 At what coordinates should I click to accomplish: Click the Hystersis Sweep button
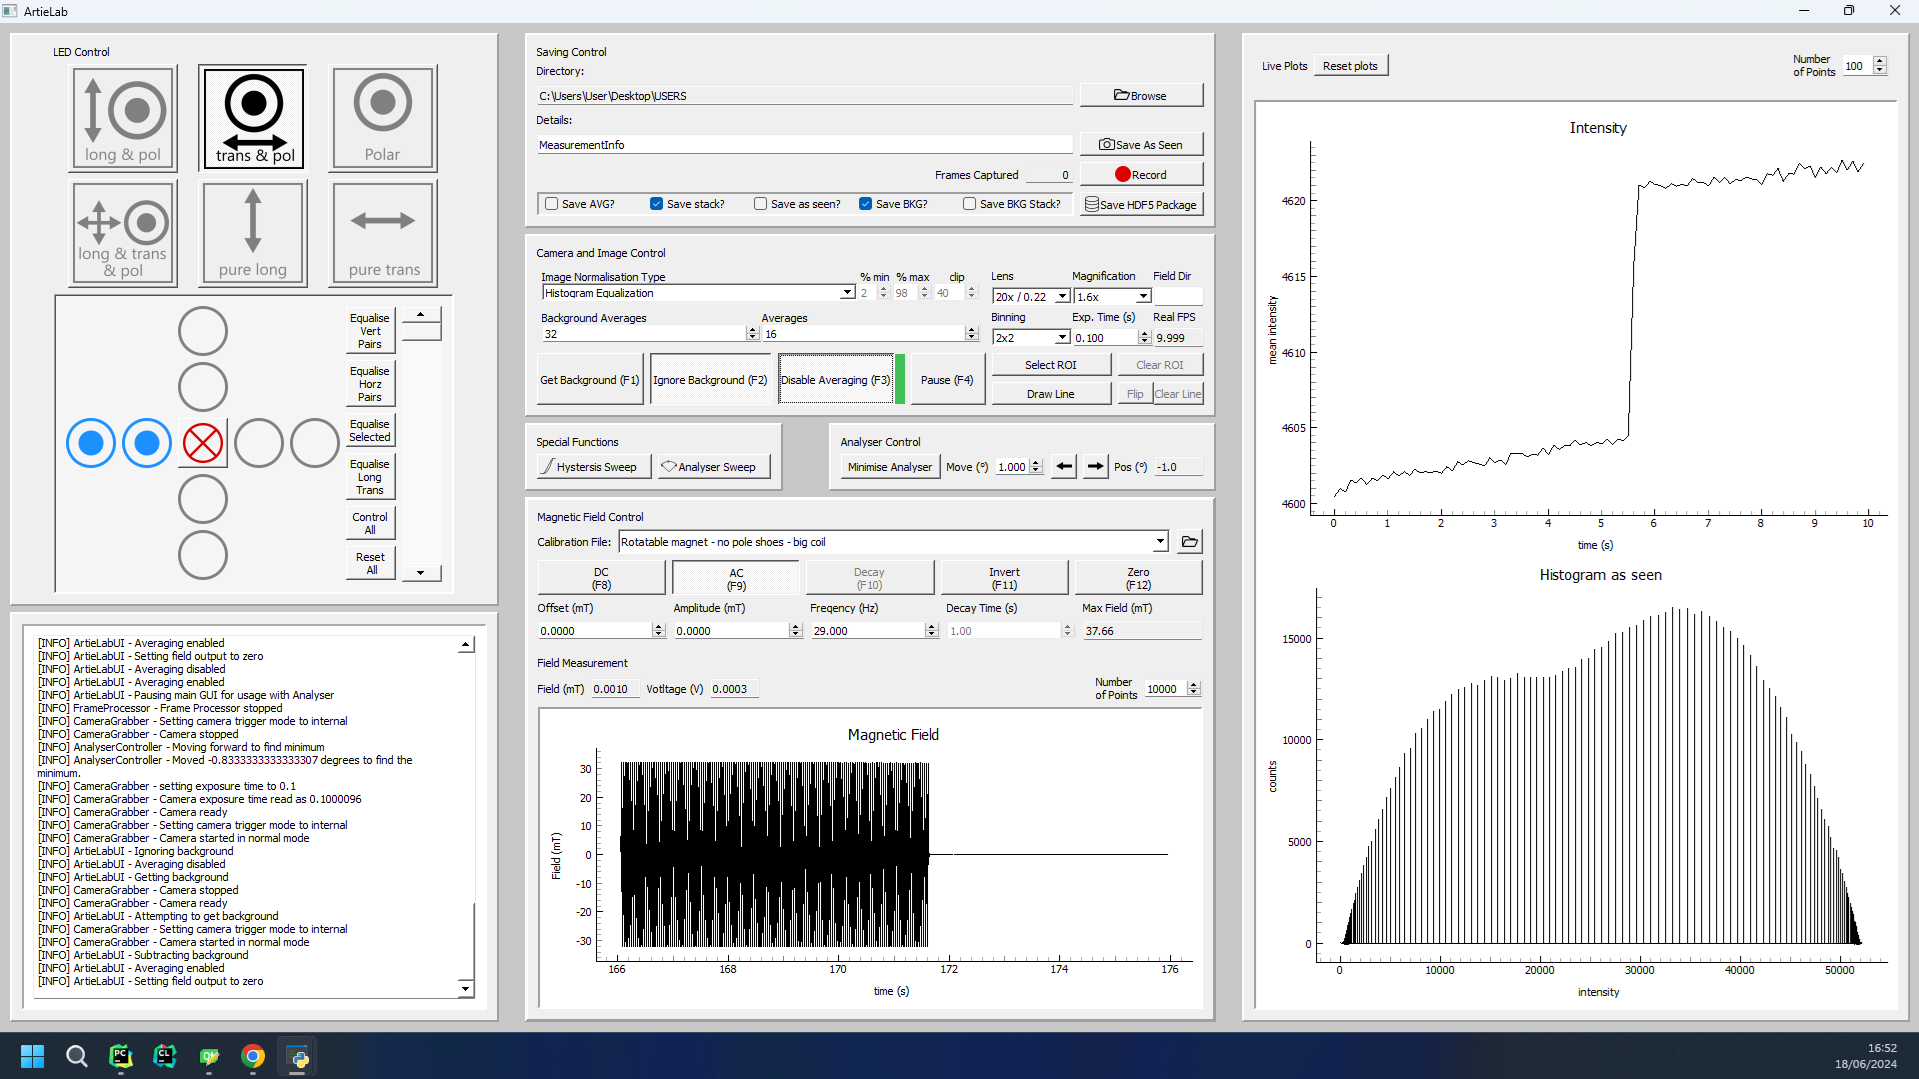[x=594, y=467]
